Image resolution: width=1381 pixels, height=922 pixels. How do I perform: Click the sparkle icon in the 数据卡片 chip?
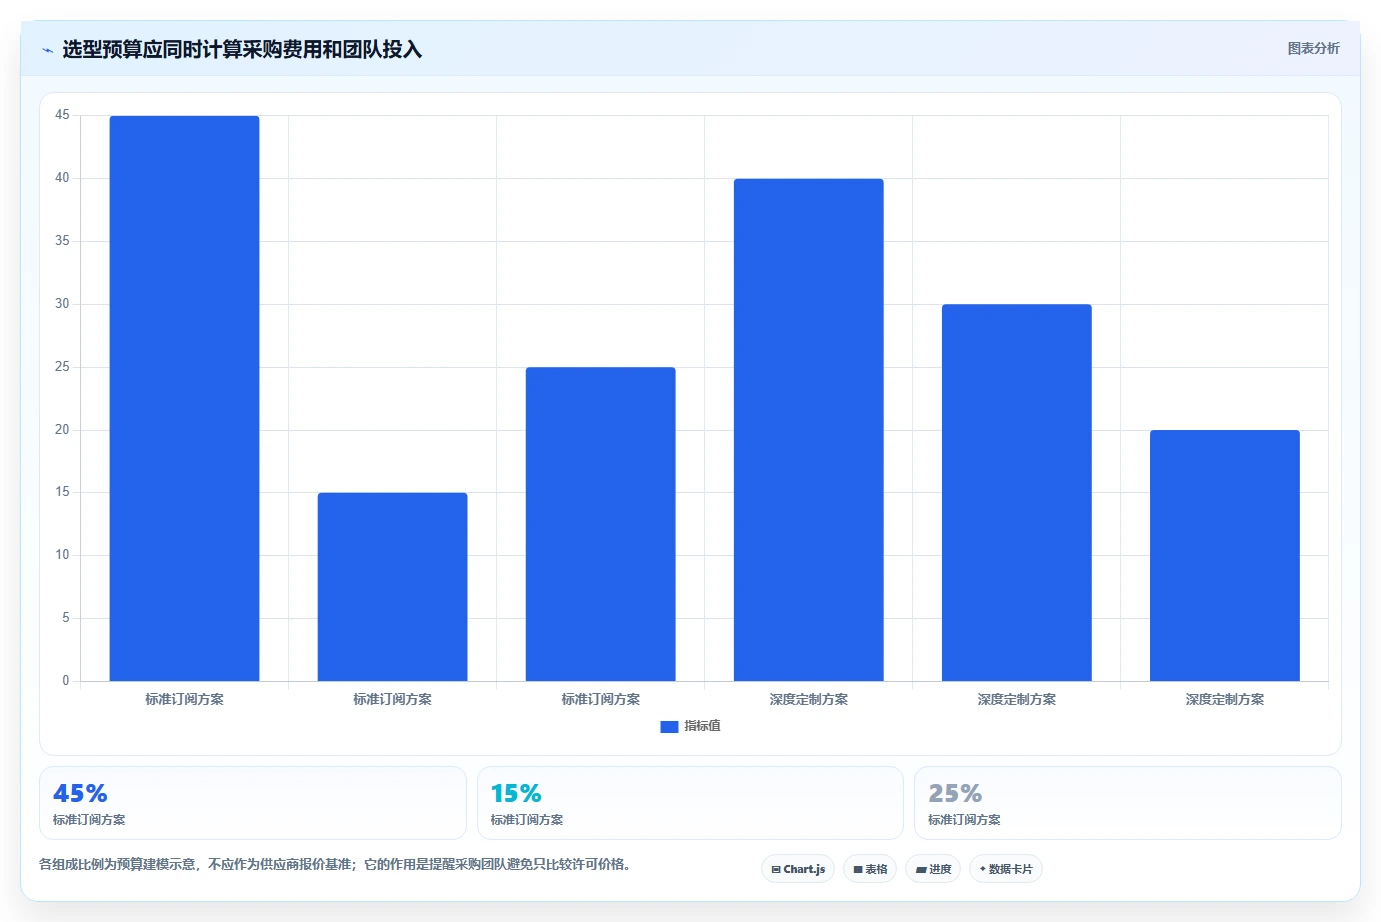[983, 869]
